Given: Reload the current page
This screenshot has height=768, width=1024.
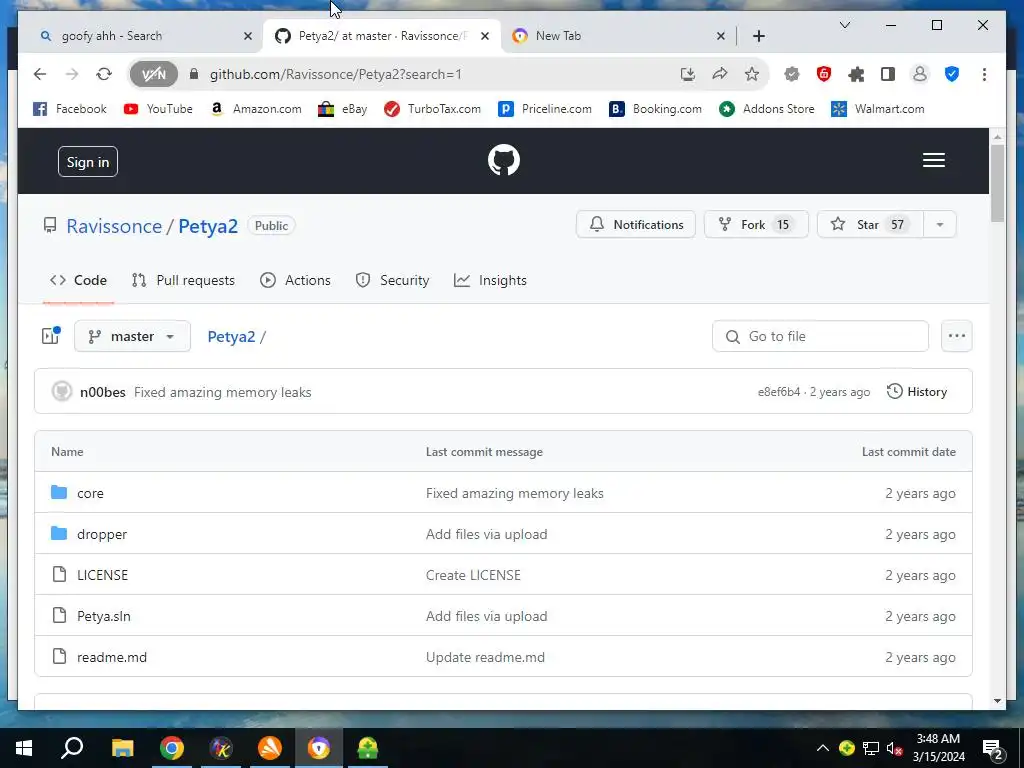Looking at the screenshot, I should coord(104,74).
